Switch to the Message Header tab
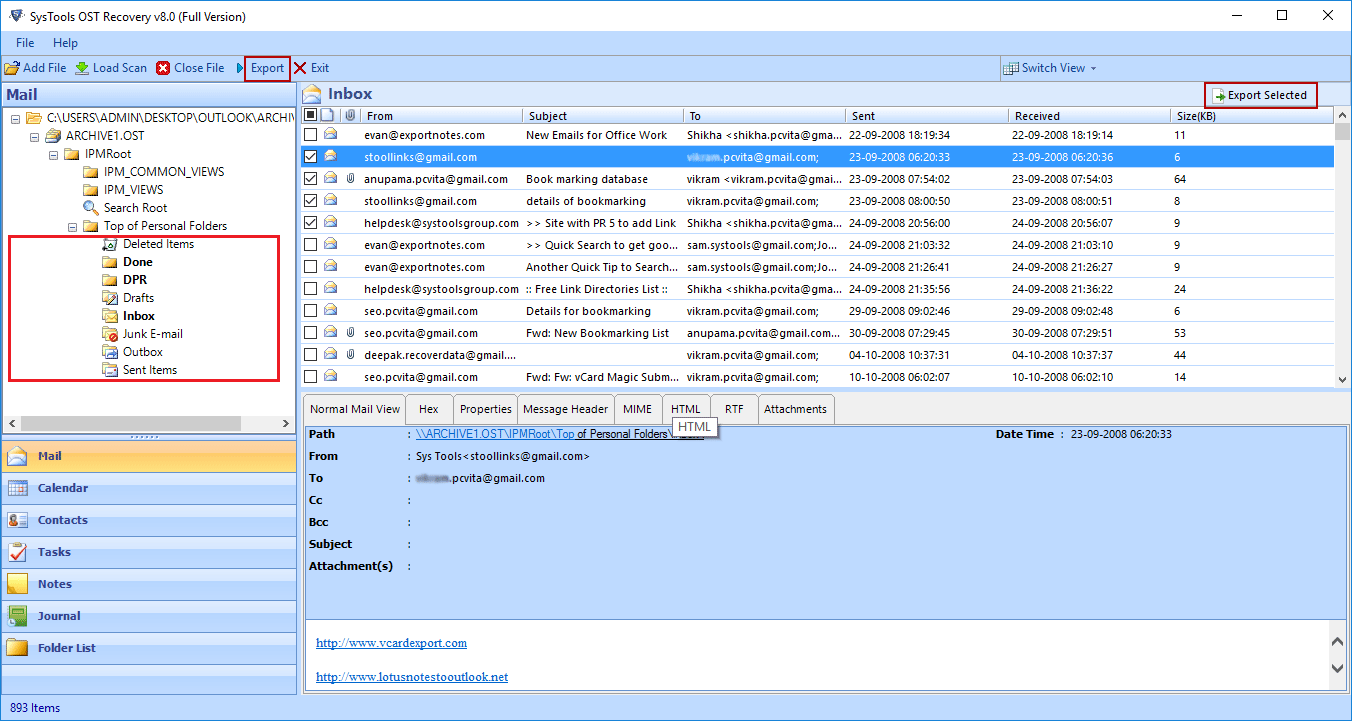 click(565, 408)
